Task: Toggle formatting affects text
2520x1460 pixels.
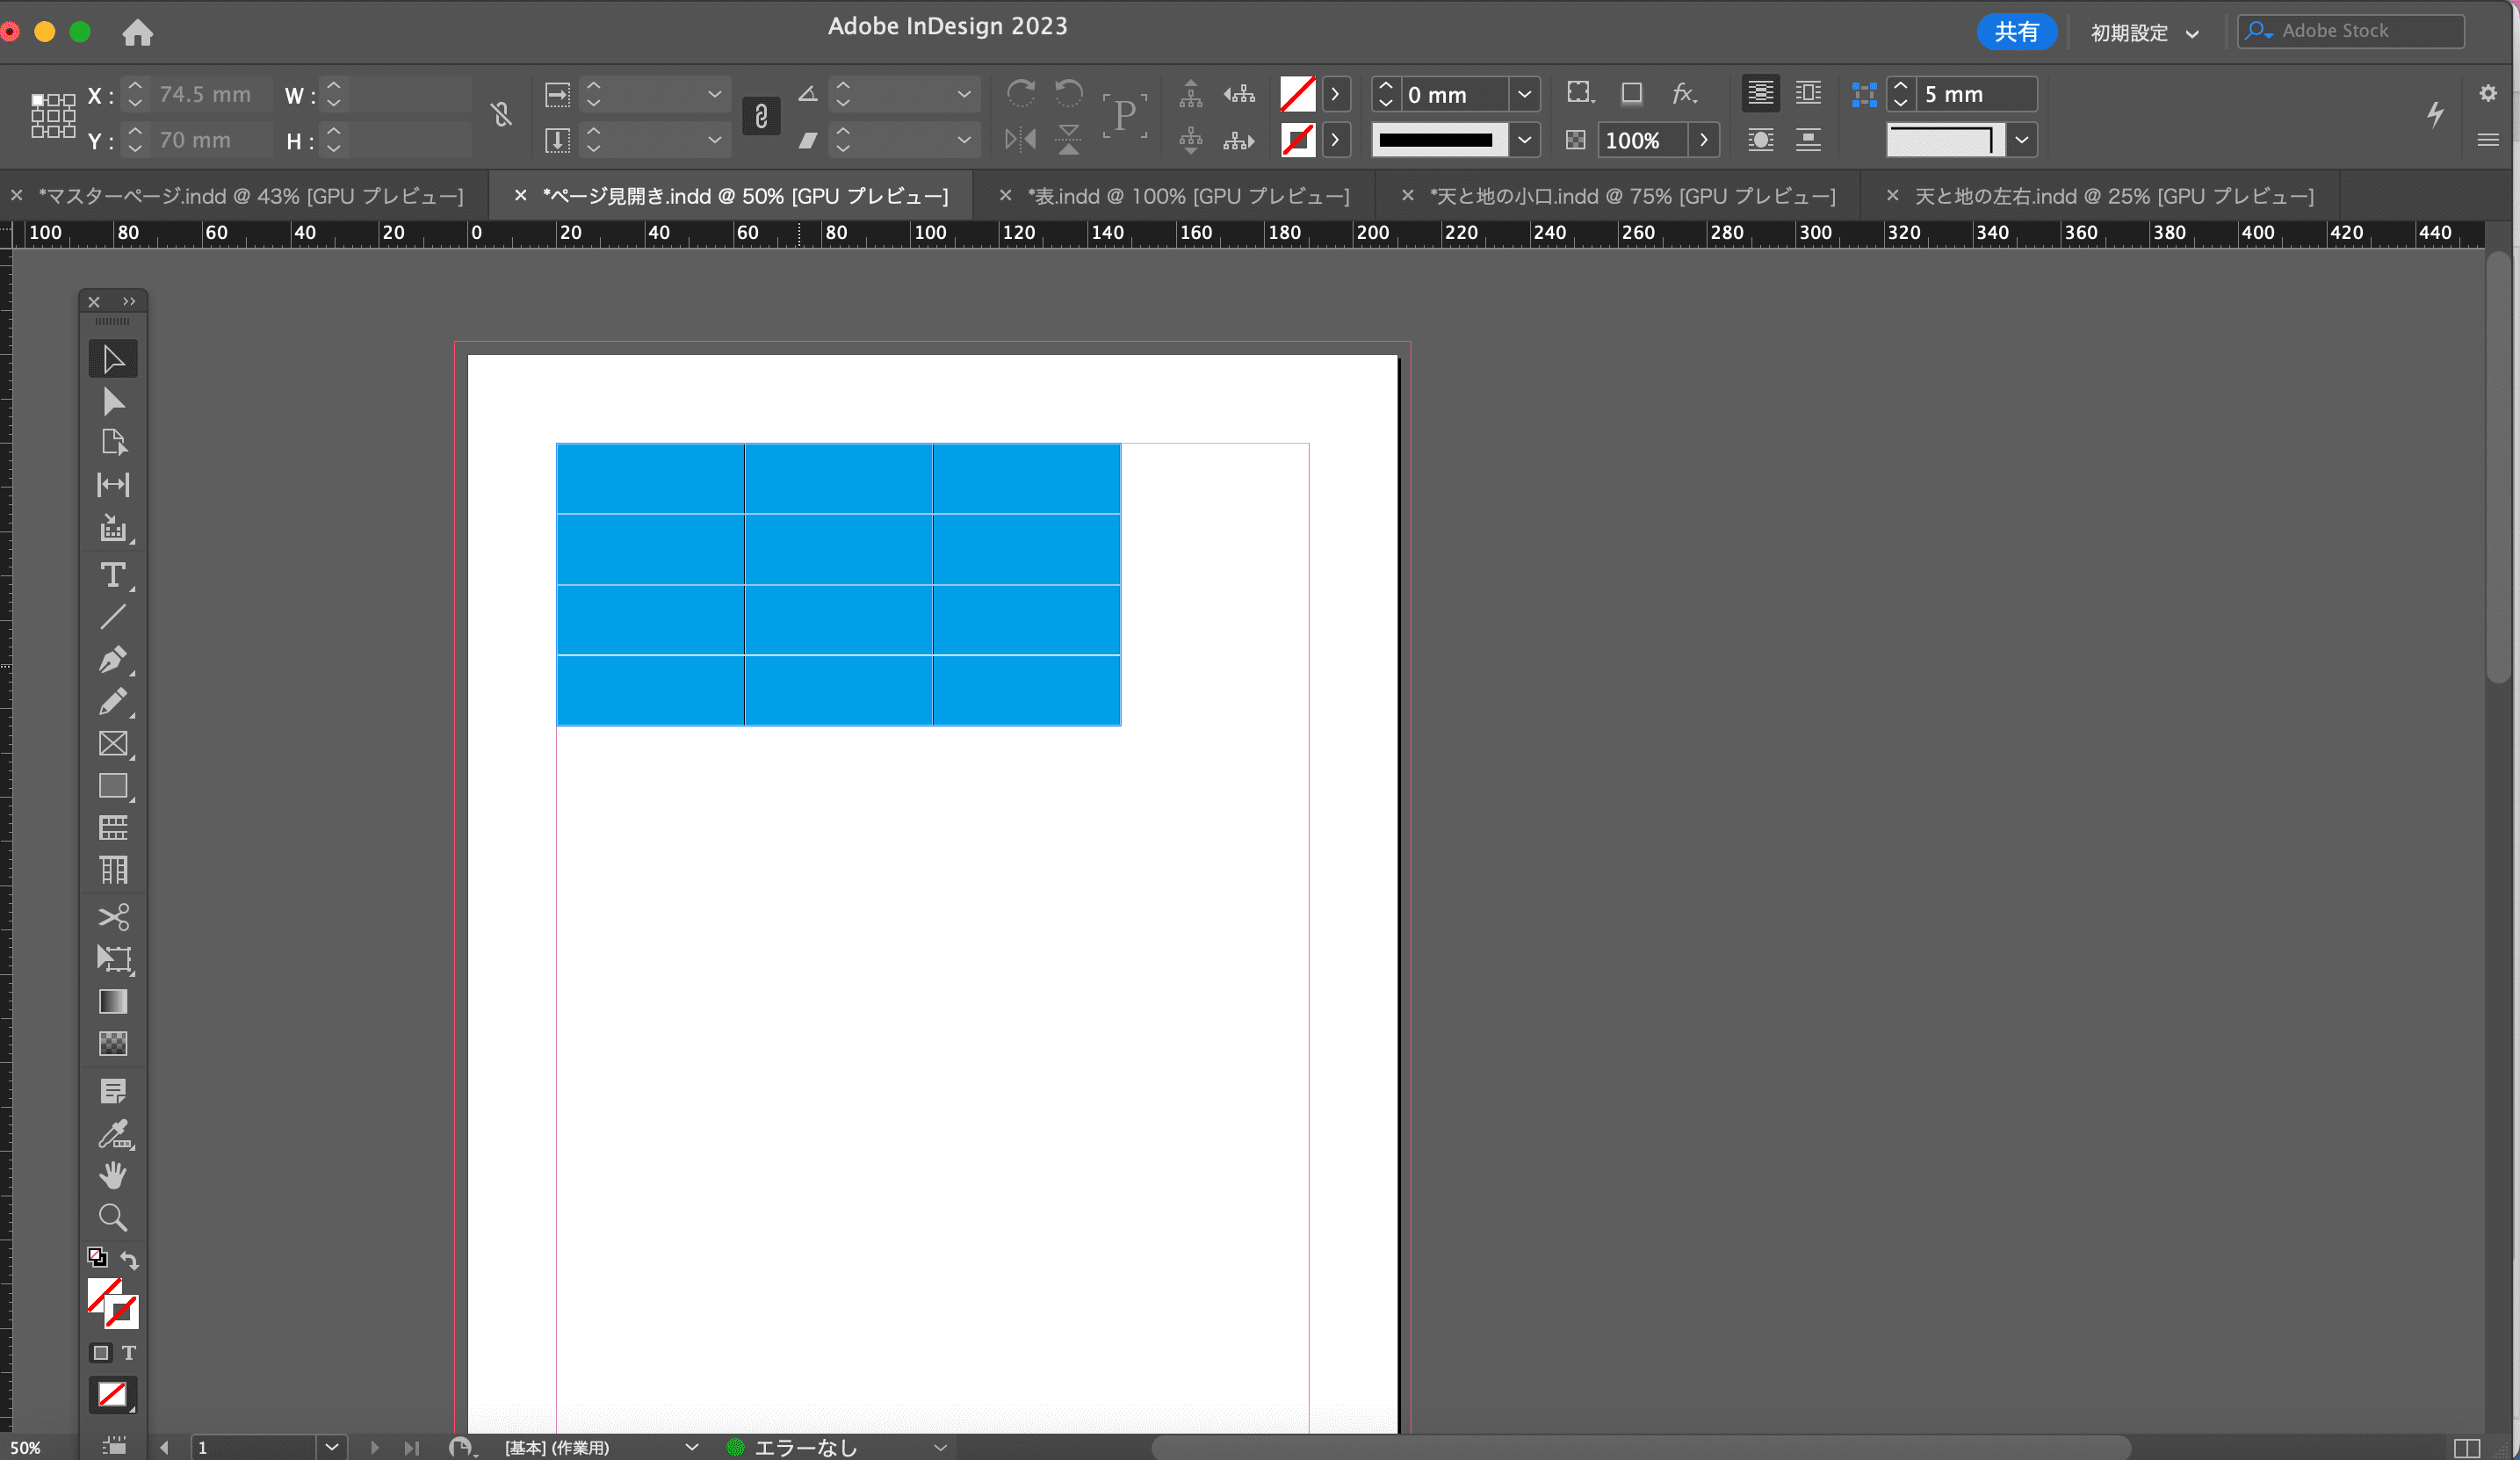Action: [129, 1353]
